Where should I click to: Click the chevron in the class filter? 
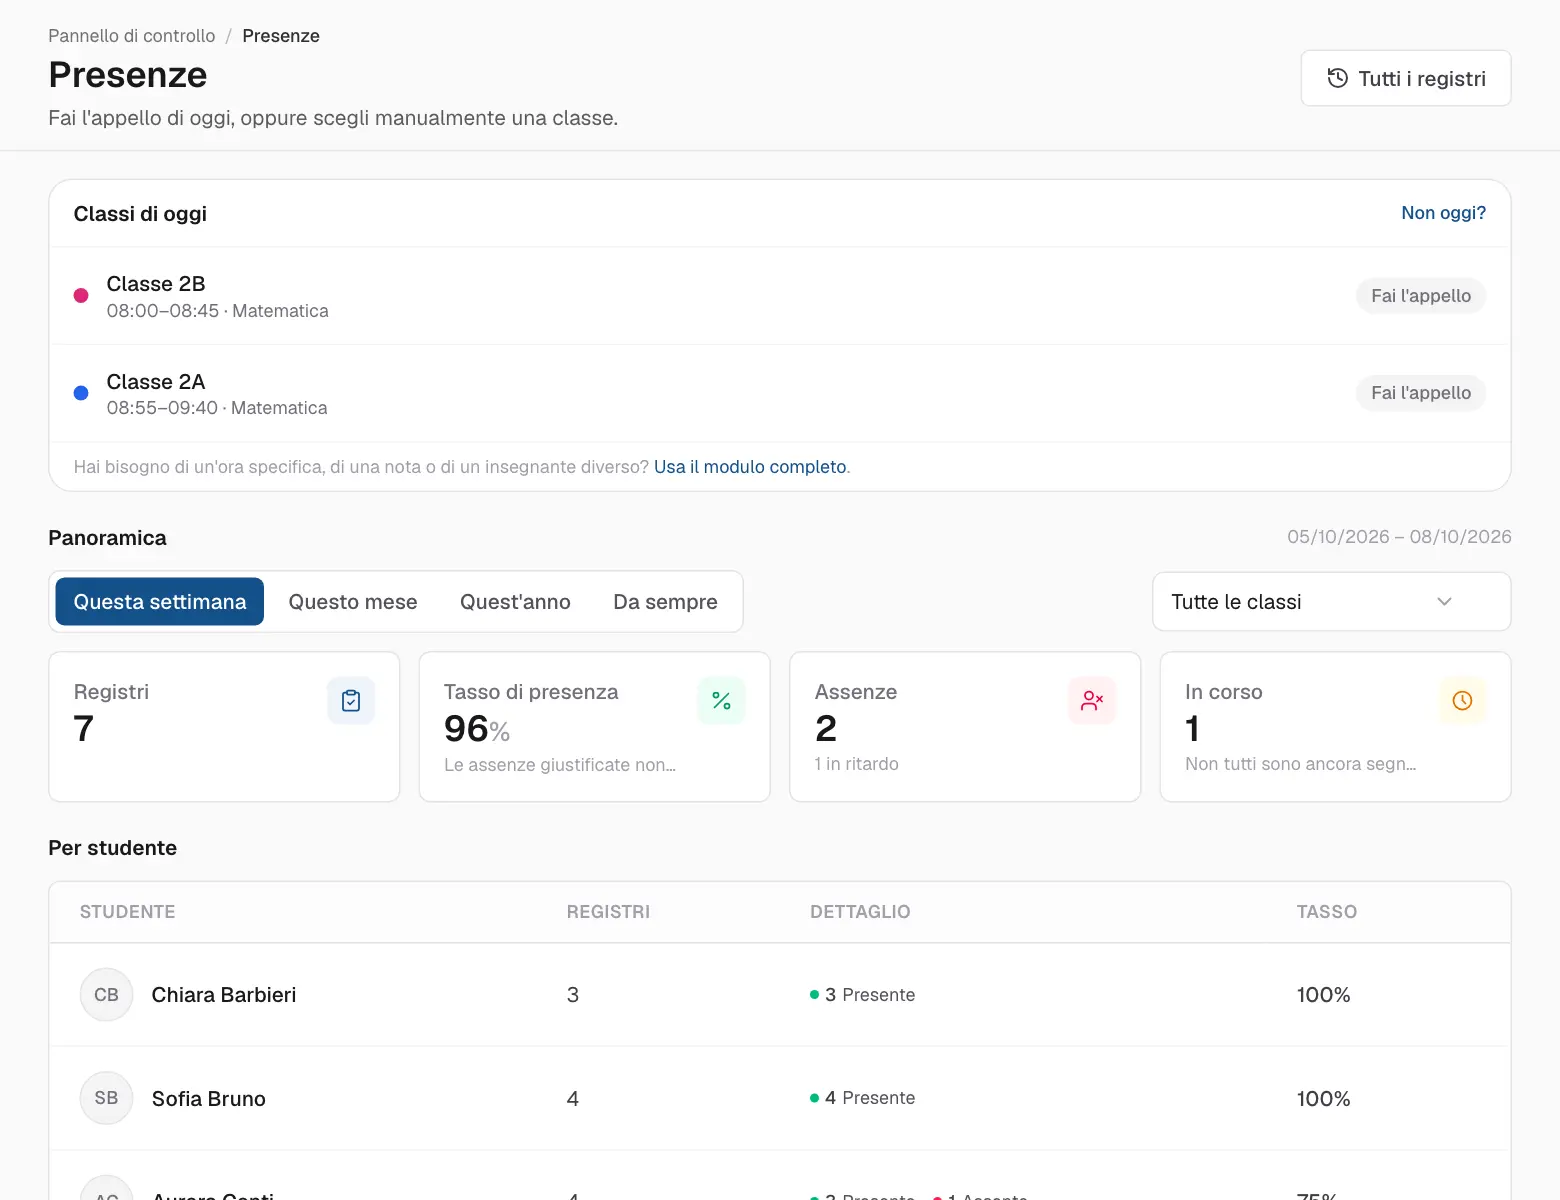pyautogui.click(x=1444, y=602)
